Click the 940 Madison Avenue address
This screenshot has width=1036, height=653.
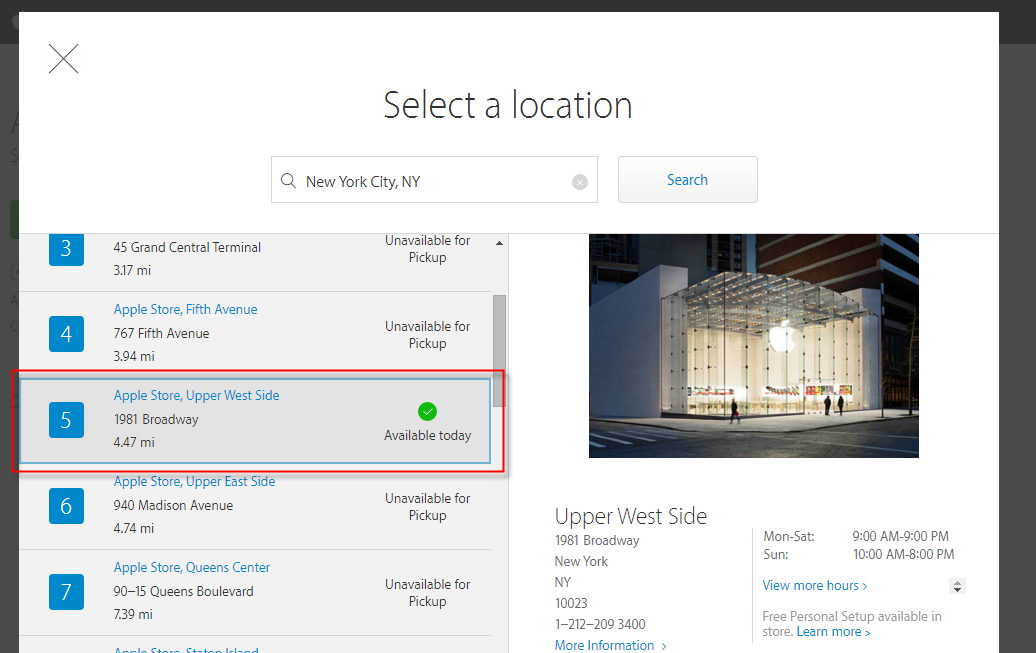(x=173, y=505)
